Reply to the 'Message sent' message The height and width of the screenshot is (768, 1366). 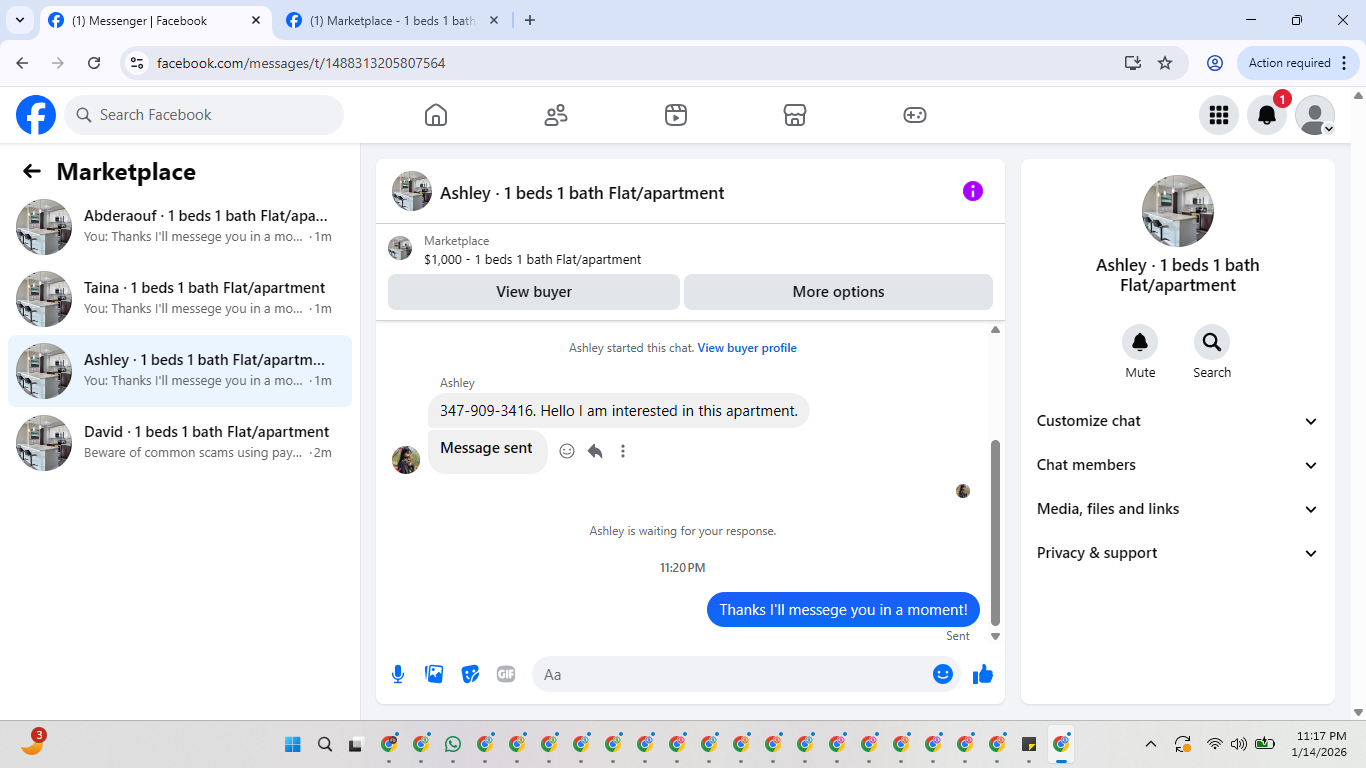pyautogui.click(x=595, y=451)
